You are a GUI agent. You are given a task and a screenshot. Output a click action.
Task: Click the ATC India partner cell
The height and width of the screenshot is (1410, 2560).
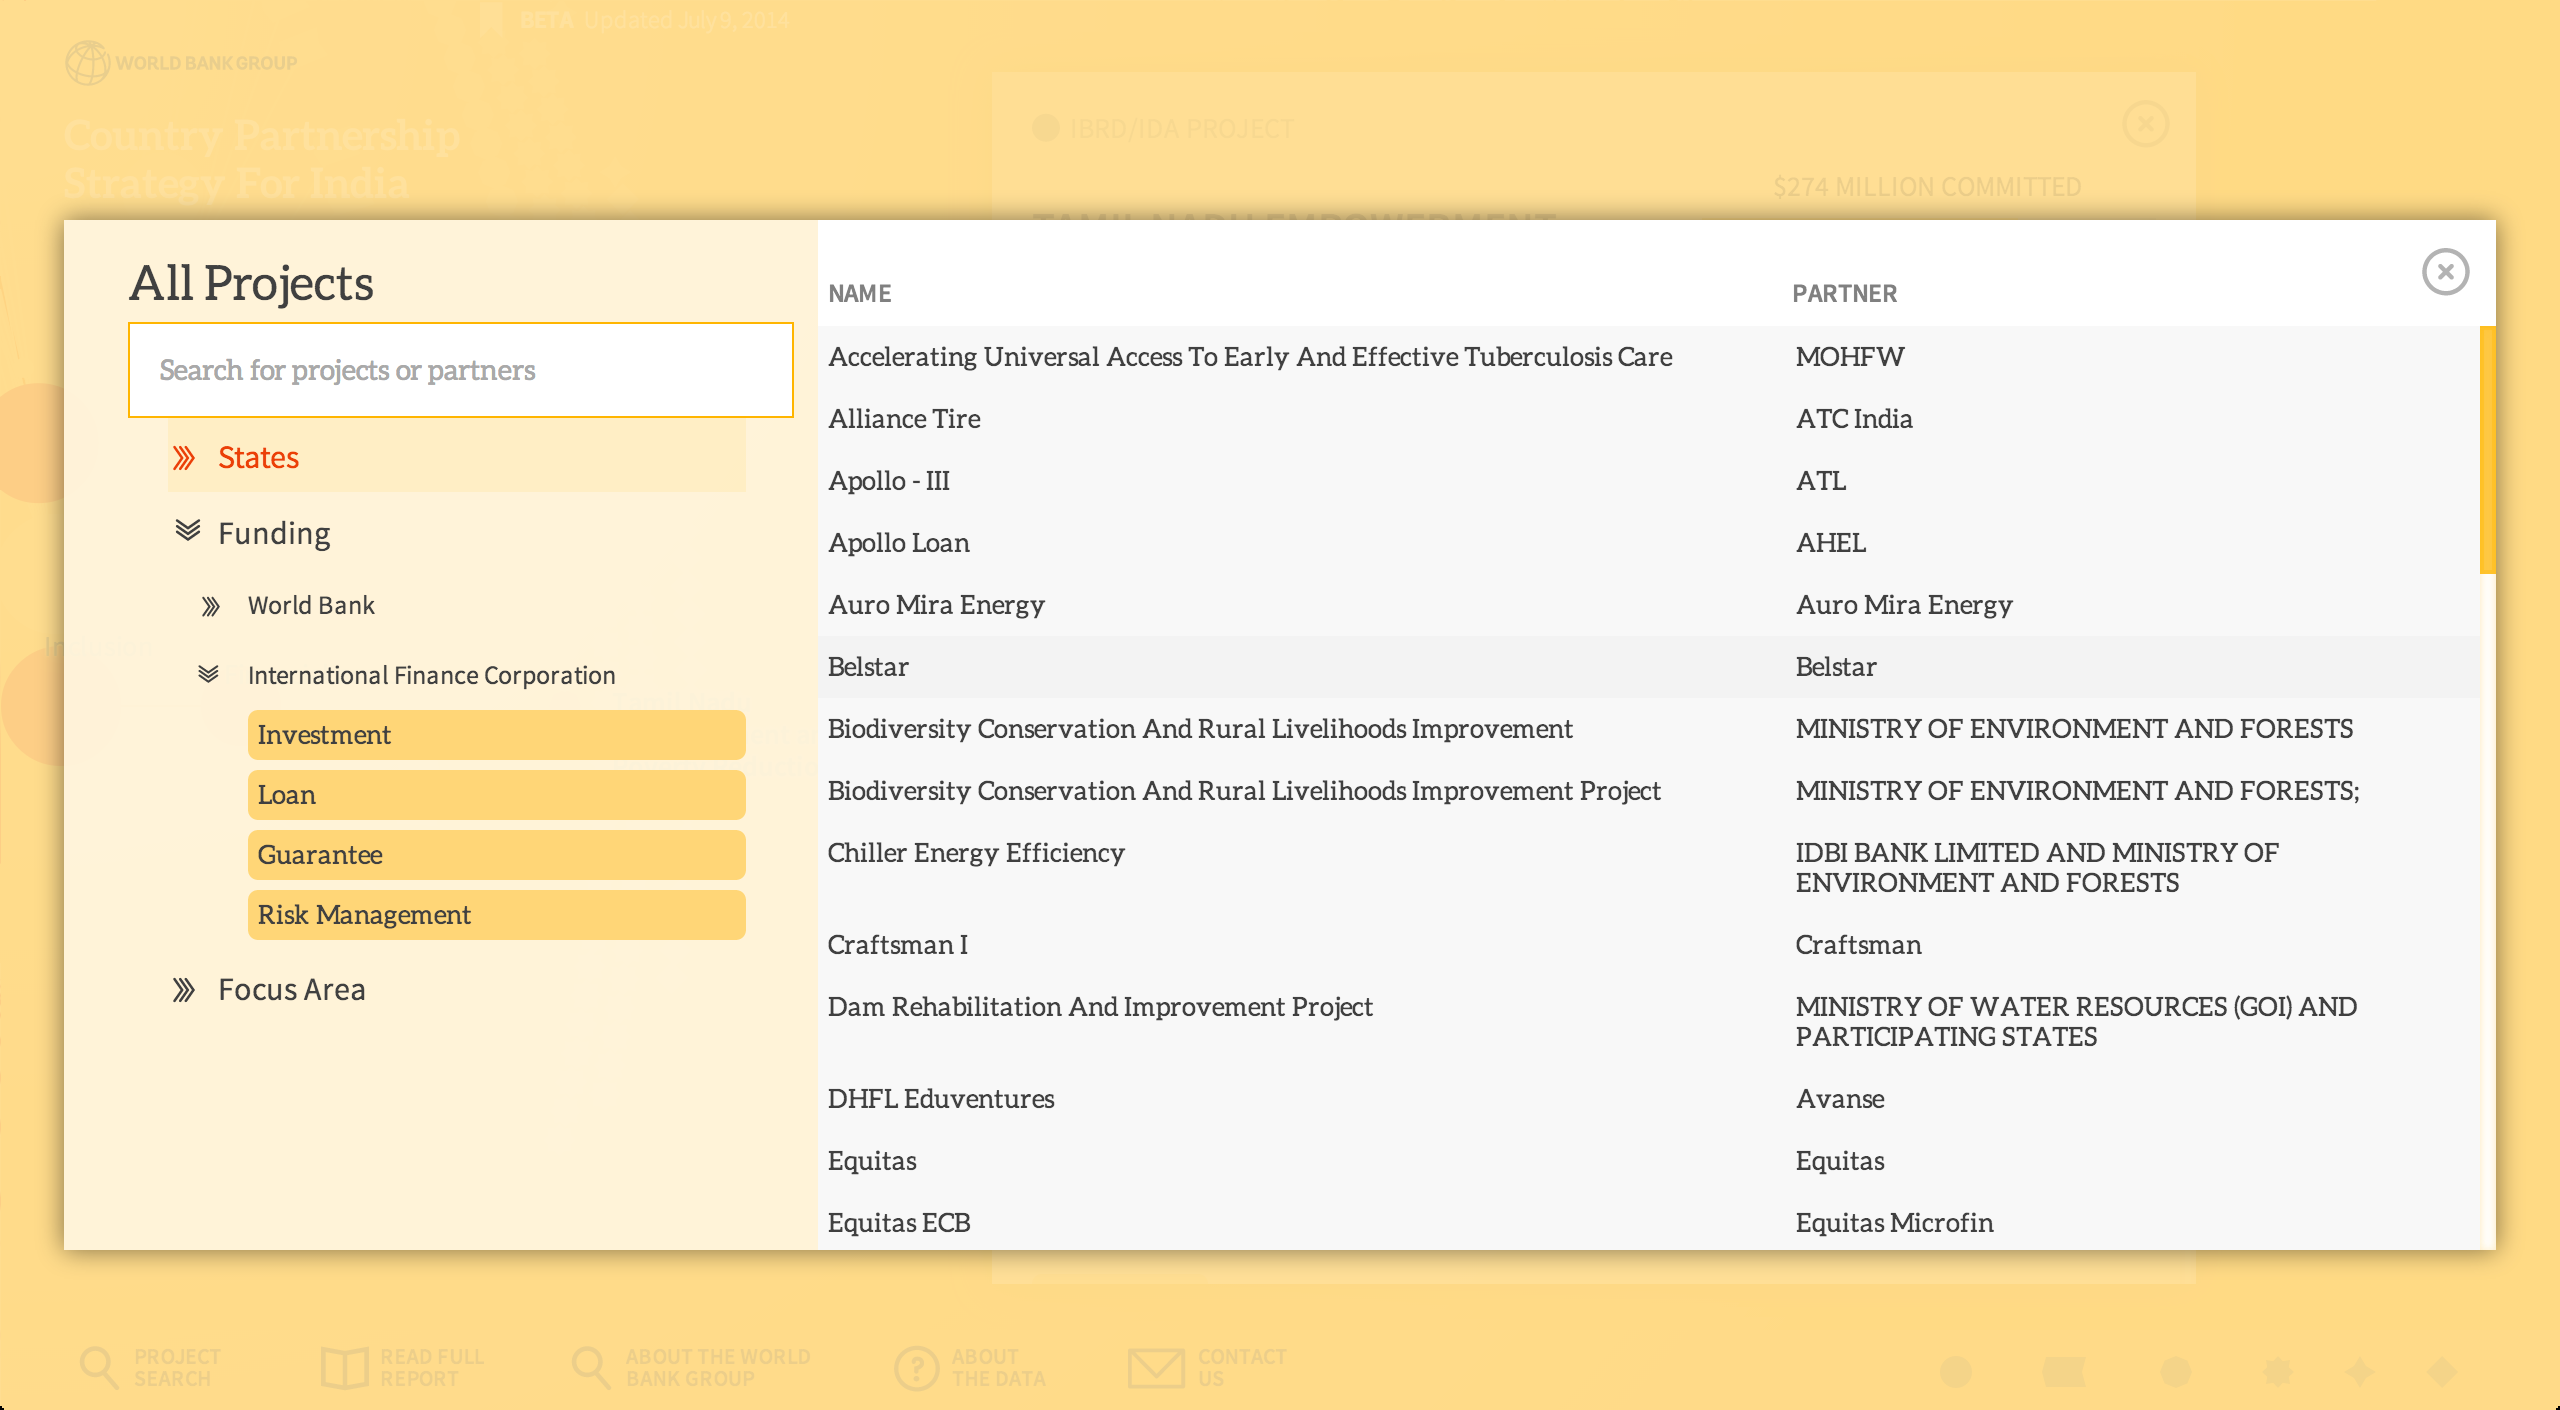pyautogui.click(x=1854, y=419)
